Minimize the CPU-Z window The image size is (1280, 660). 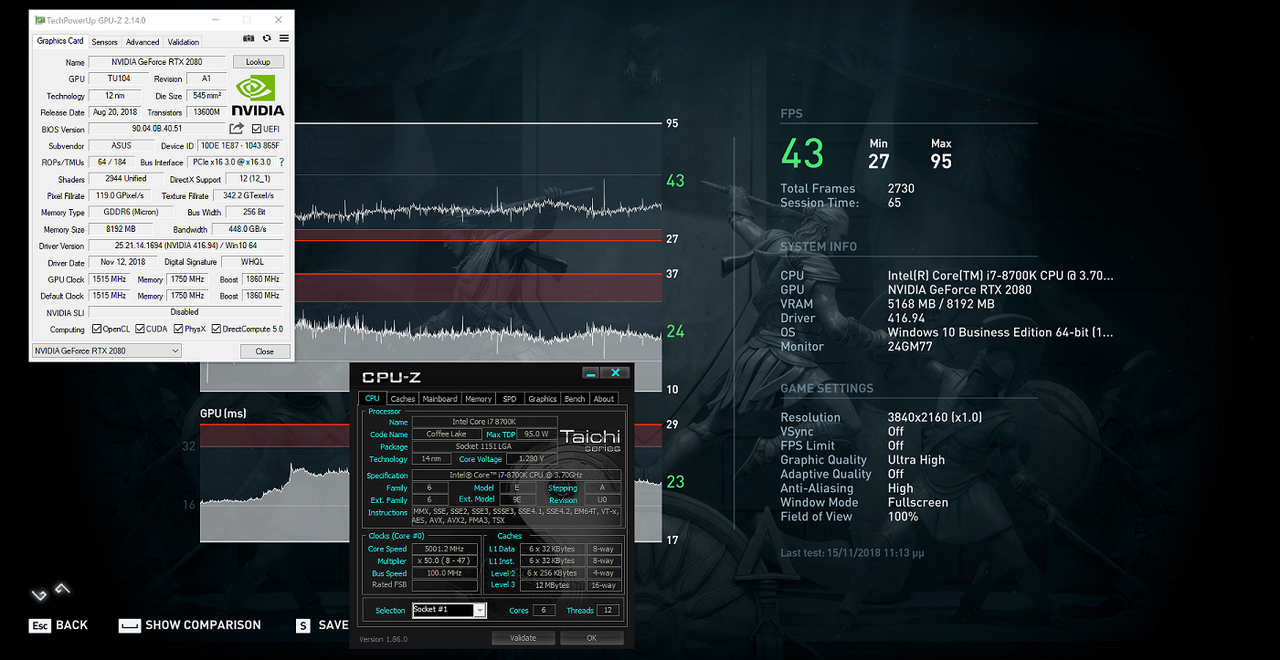(591, 373)
